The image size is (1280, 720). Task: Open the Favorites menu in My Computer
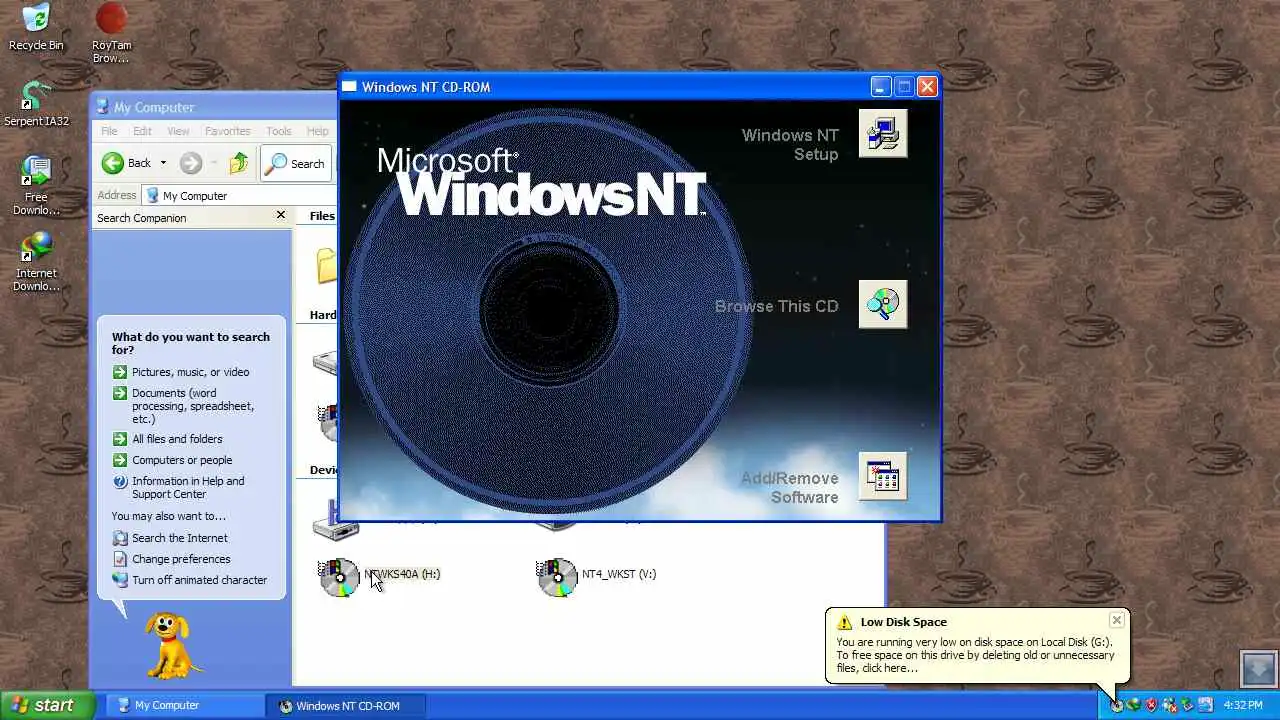228,131
